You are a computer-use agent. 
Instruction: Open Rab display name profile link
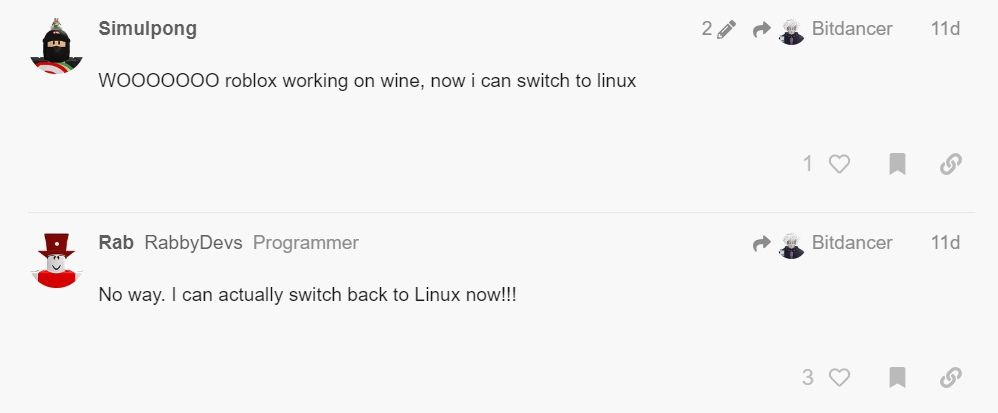click(115, 242)
